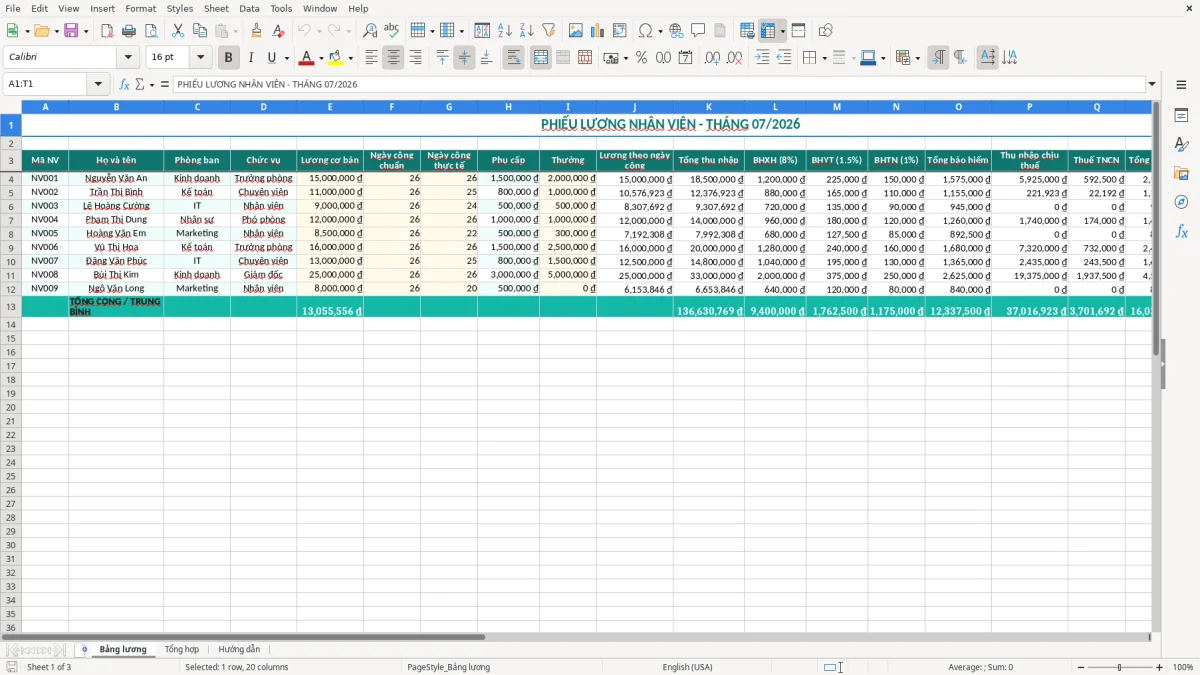Viewport: 1200px width, 675px height.
Task: Adjust the zoom slider
Action: 1120,667
